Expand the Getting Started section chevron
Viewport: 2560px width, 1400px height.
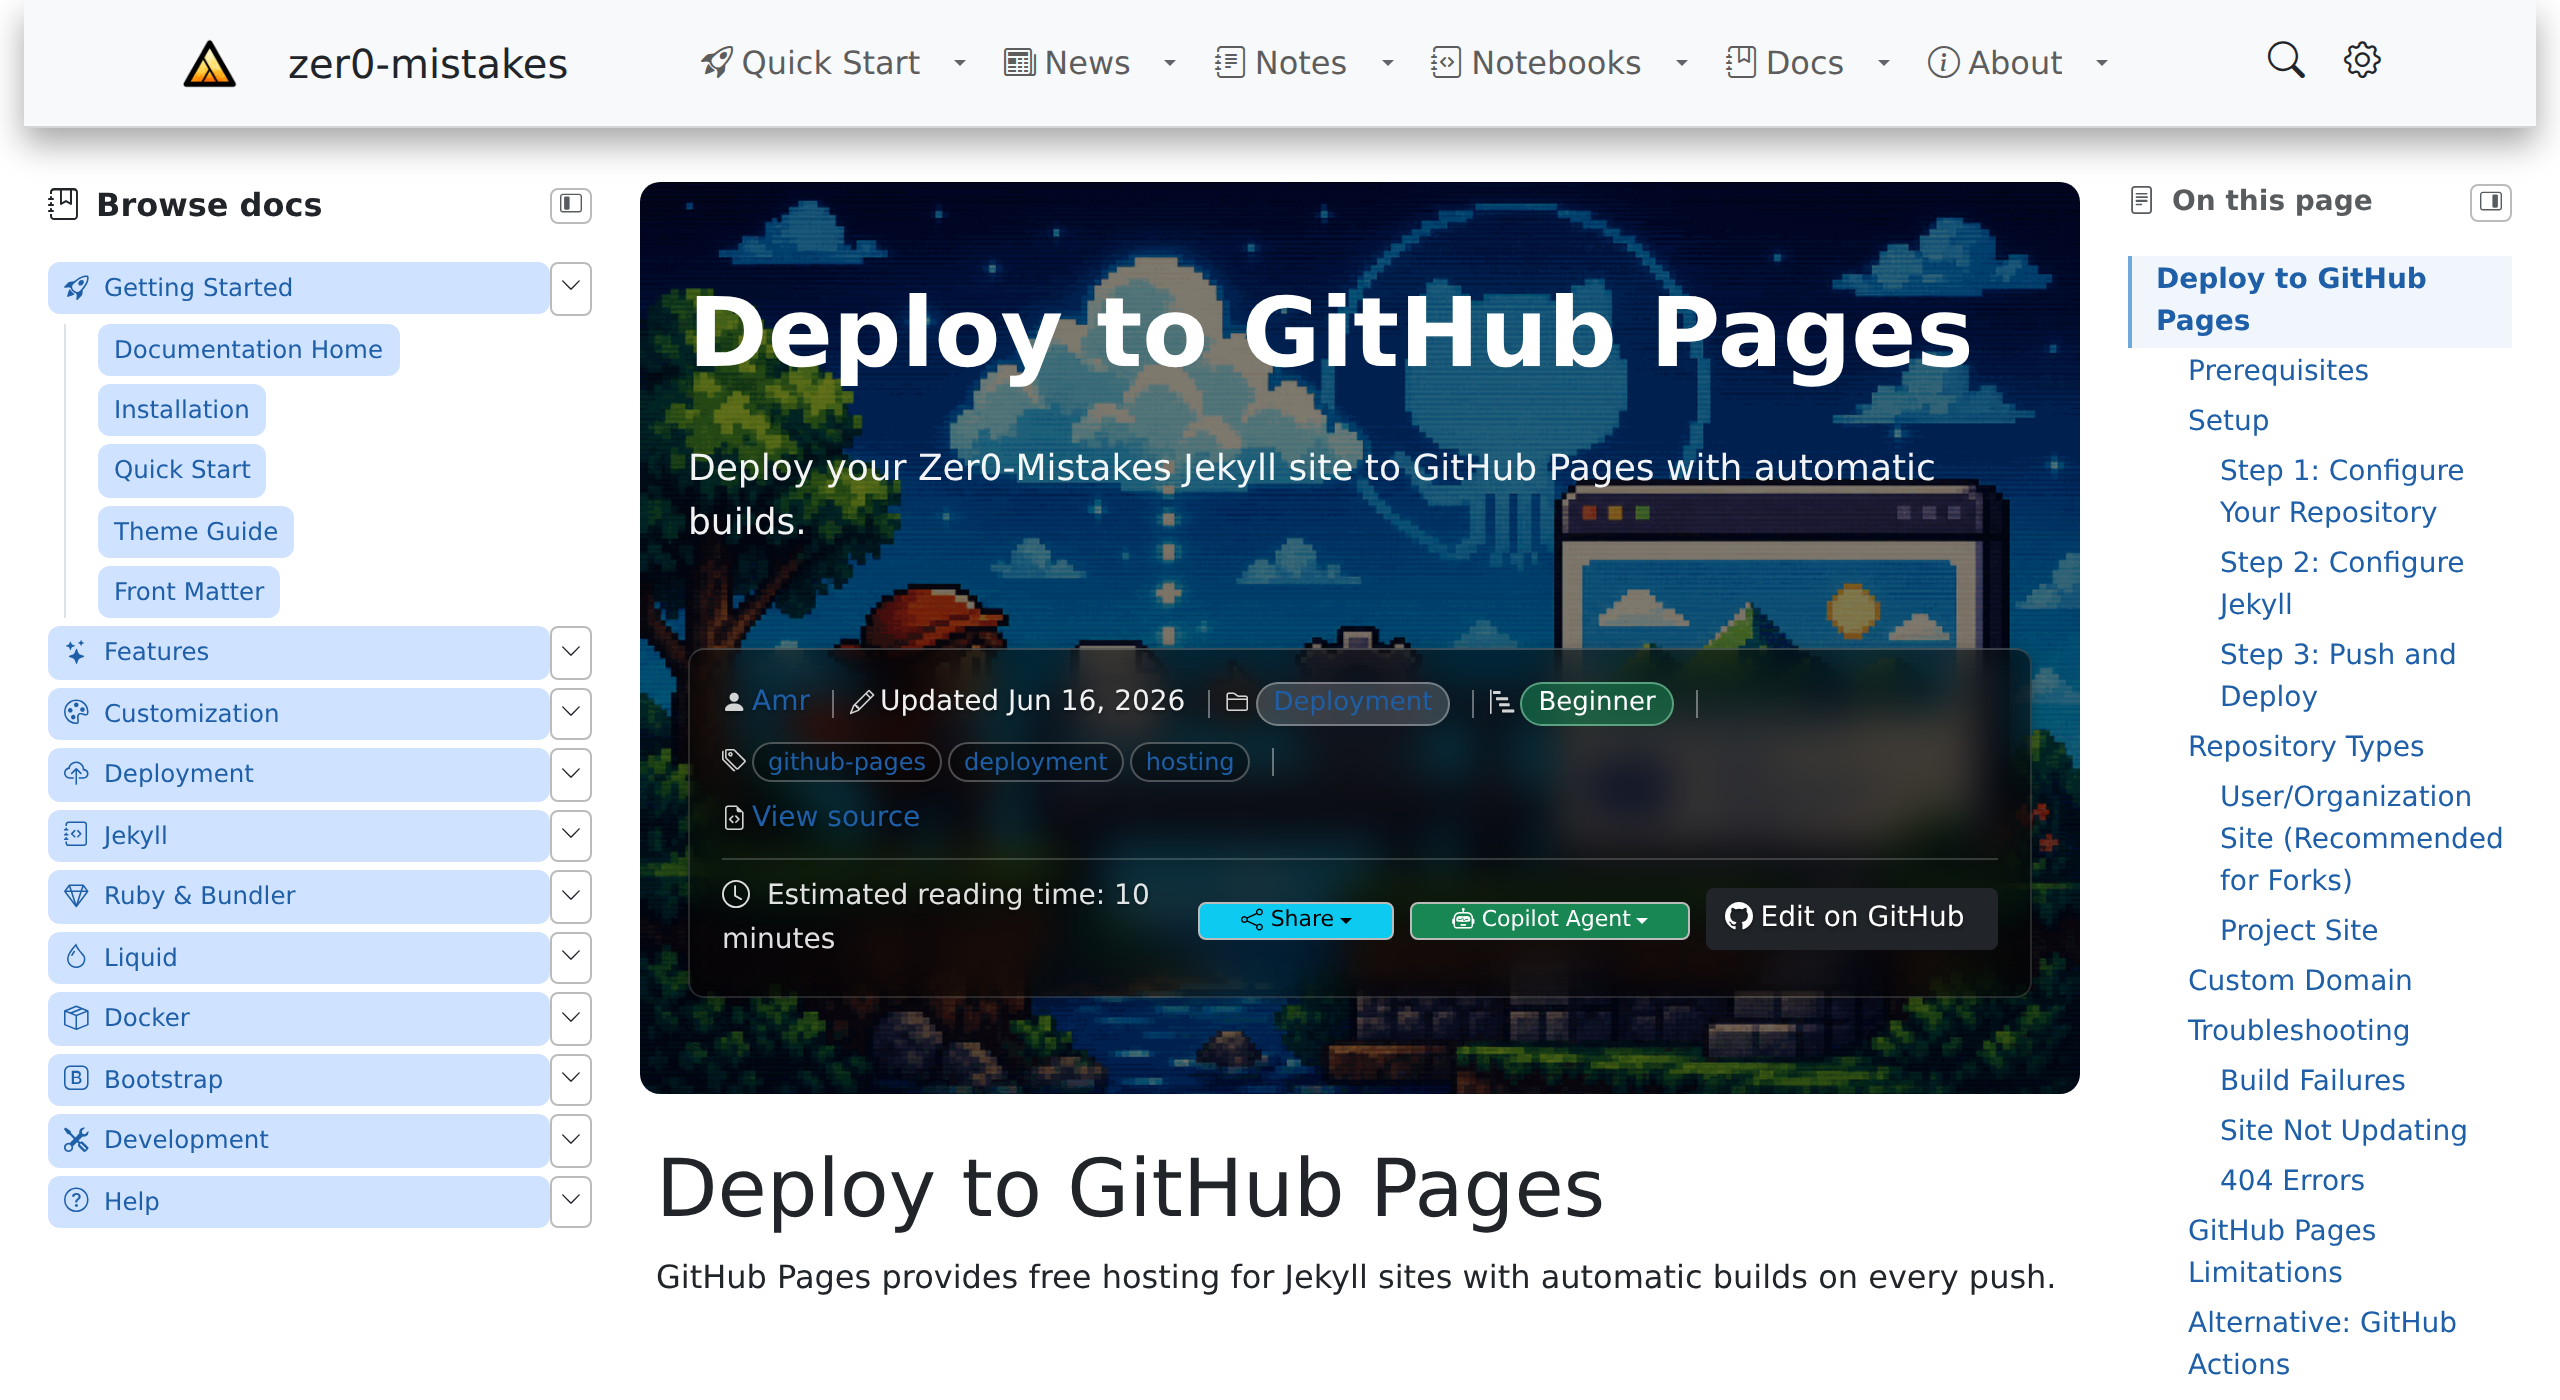pos(571,288)
